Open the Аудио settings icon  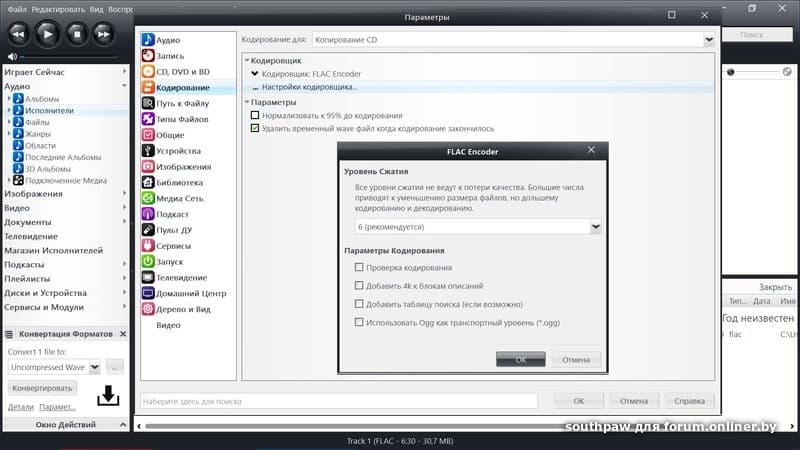pyautogui.click(x=148, y=39)
